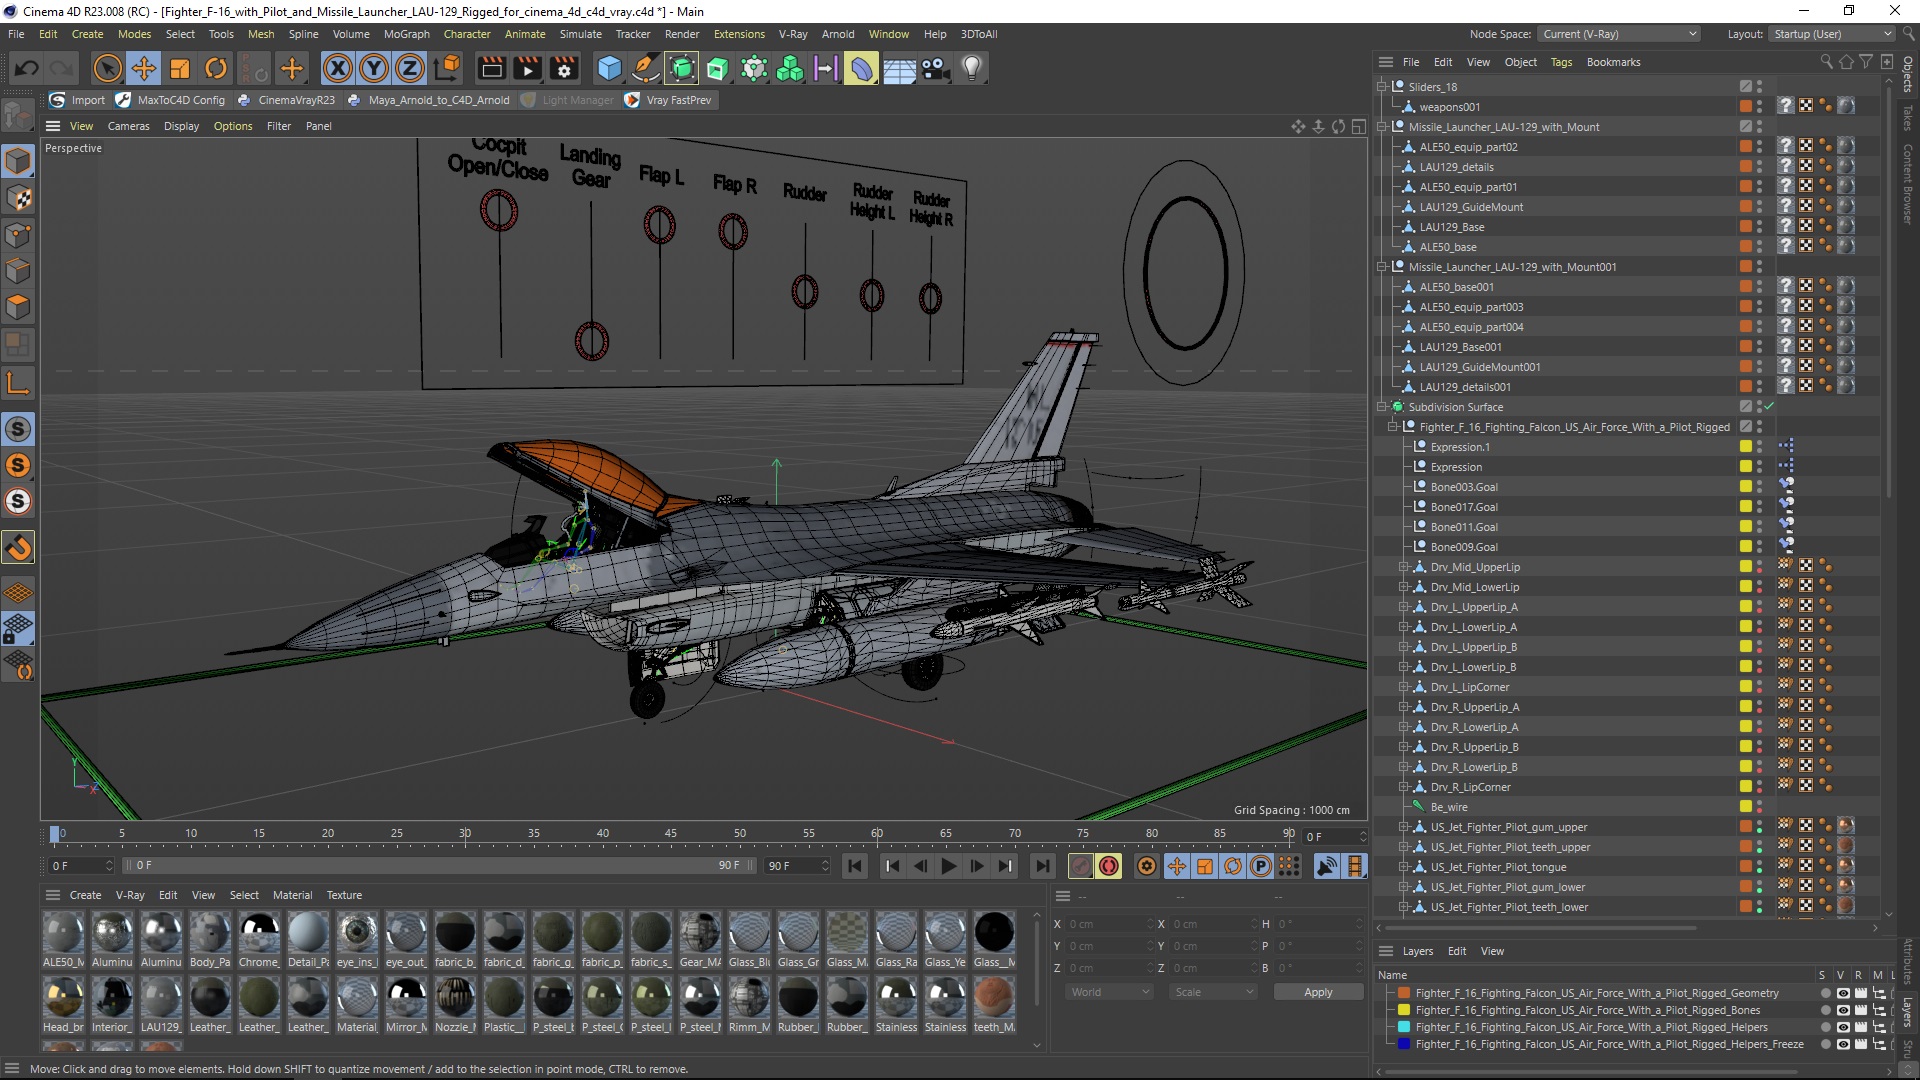The height and width of the screenshot is (1080, 1920).
Task: Expand Drv_Mid_UpperLip object
Action: coord(1404,567)
